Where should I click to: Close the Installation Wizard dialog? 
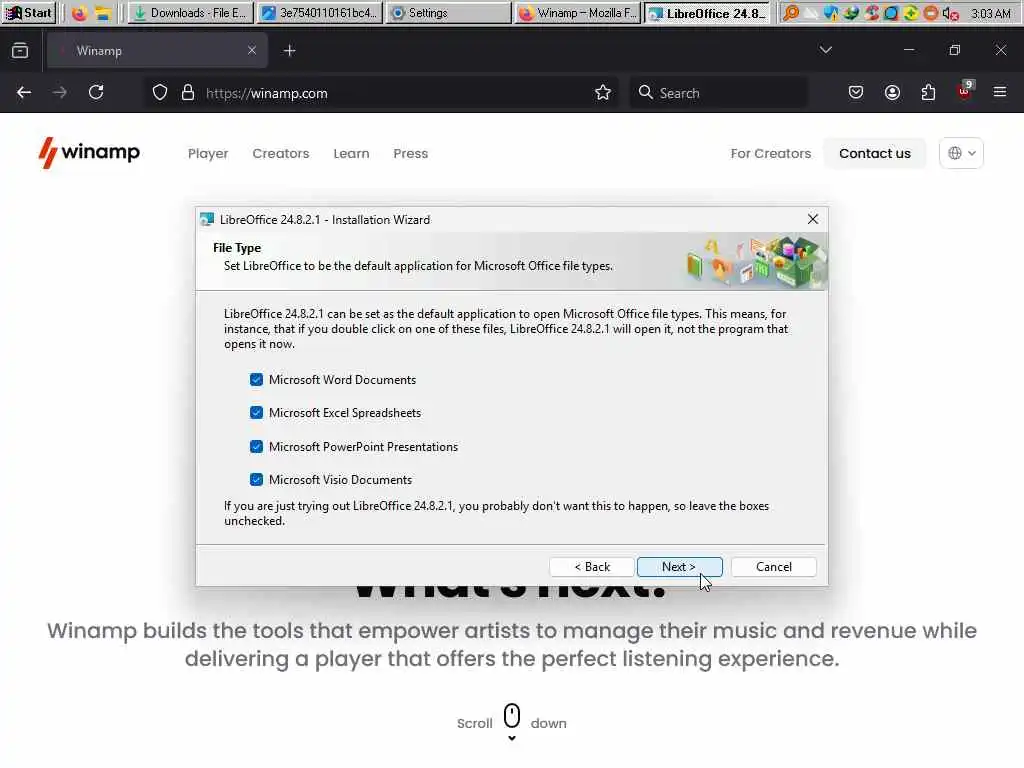[812, 219]
